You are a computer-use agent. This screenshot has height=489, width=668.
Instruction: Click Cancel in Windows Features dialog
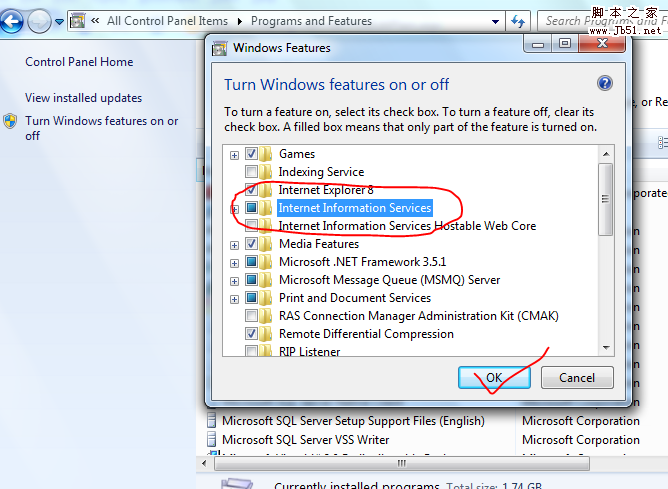point(577,377)
